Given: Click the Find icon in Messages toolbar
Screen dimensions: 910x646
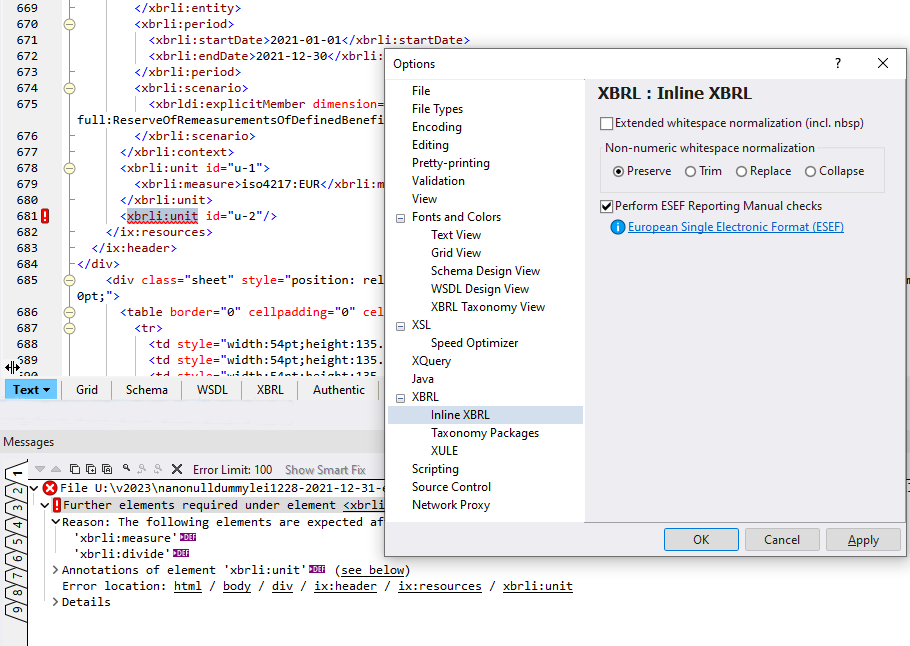Looking at the screenshot, I should tap(126, 469).
